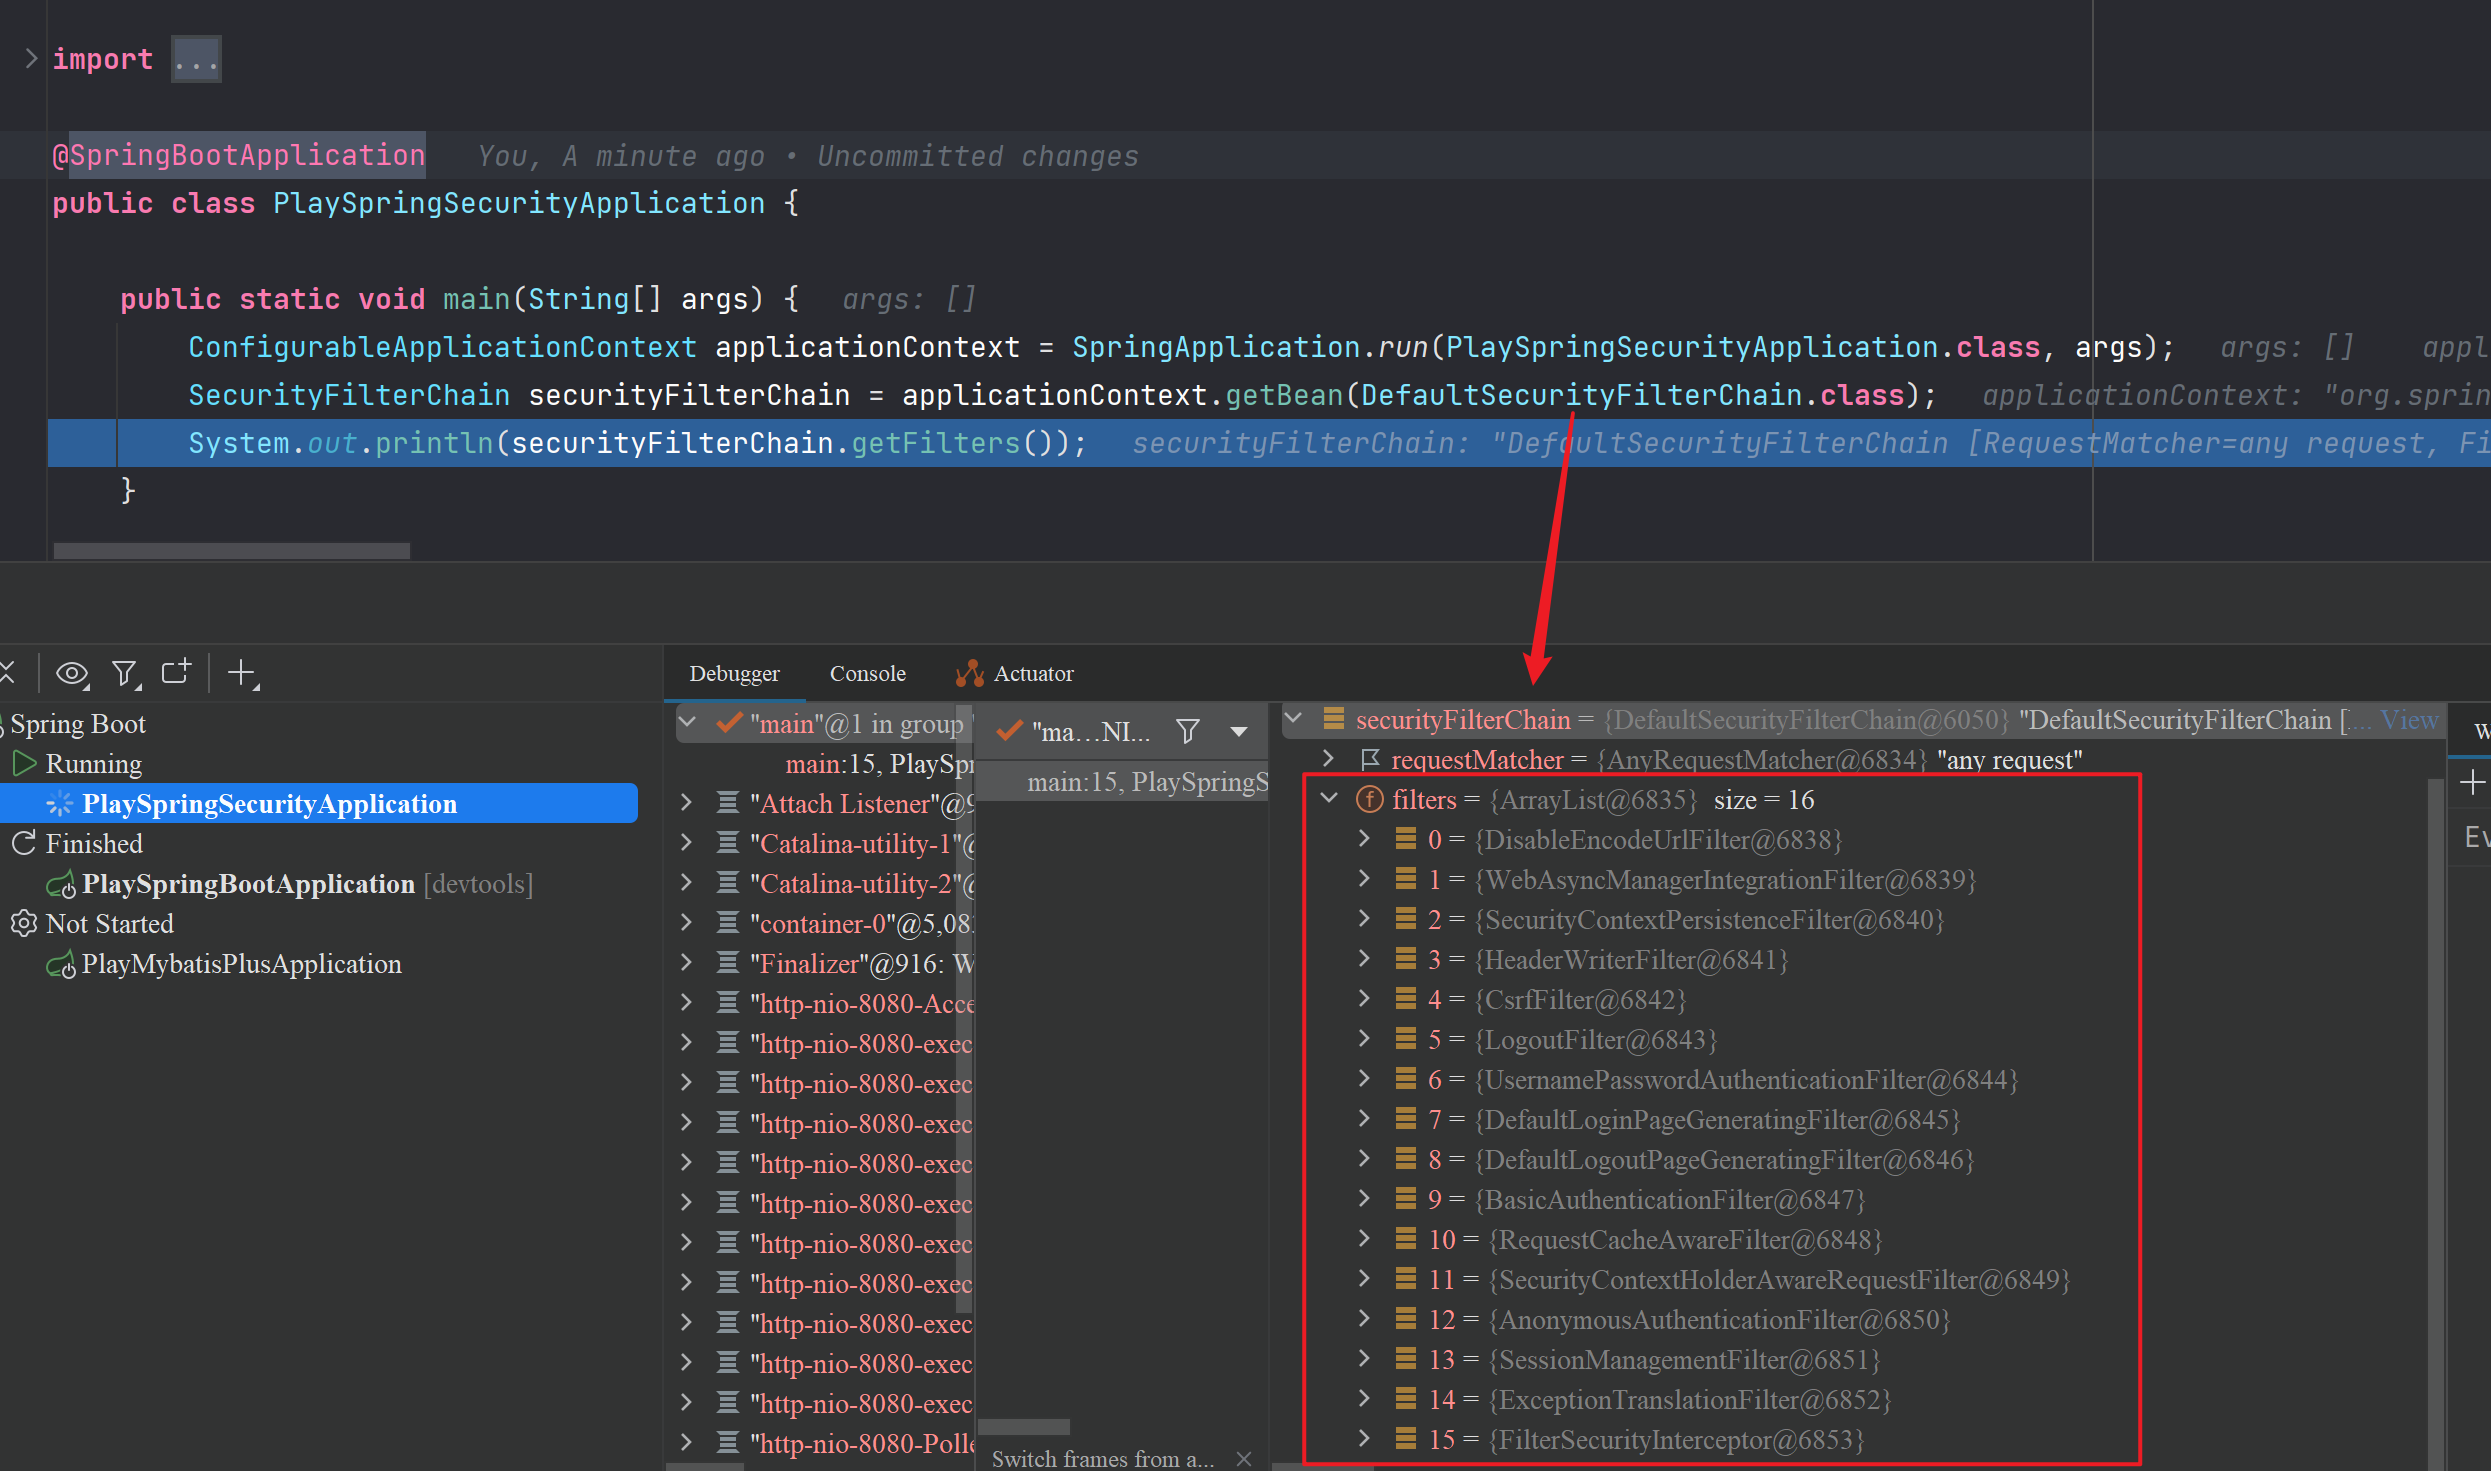Expand filter 4 CsrfFilter
The height and width of the screenshot is (1471, 2491).
tap(1364, 999)
